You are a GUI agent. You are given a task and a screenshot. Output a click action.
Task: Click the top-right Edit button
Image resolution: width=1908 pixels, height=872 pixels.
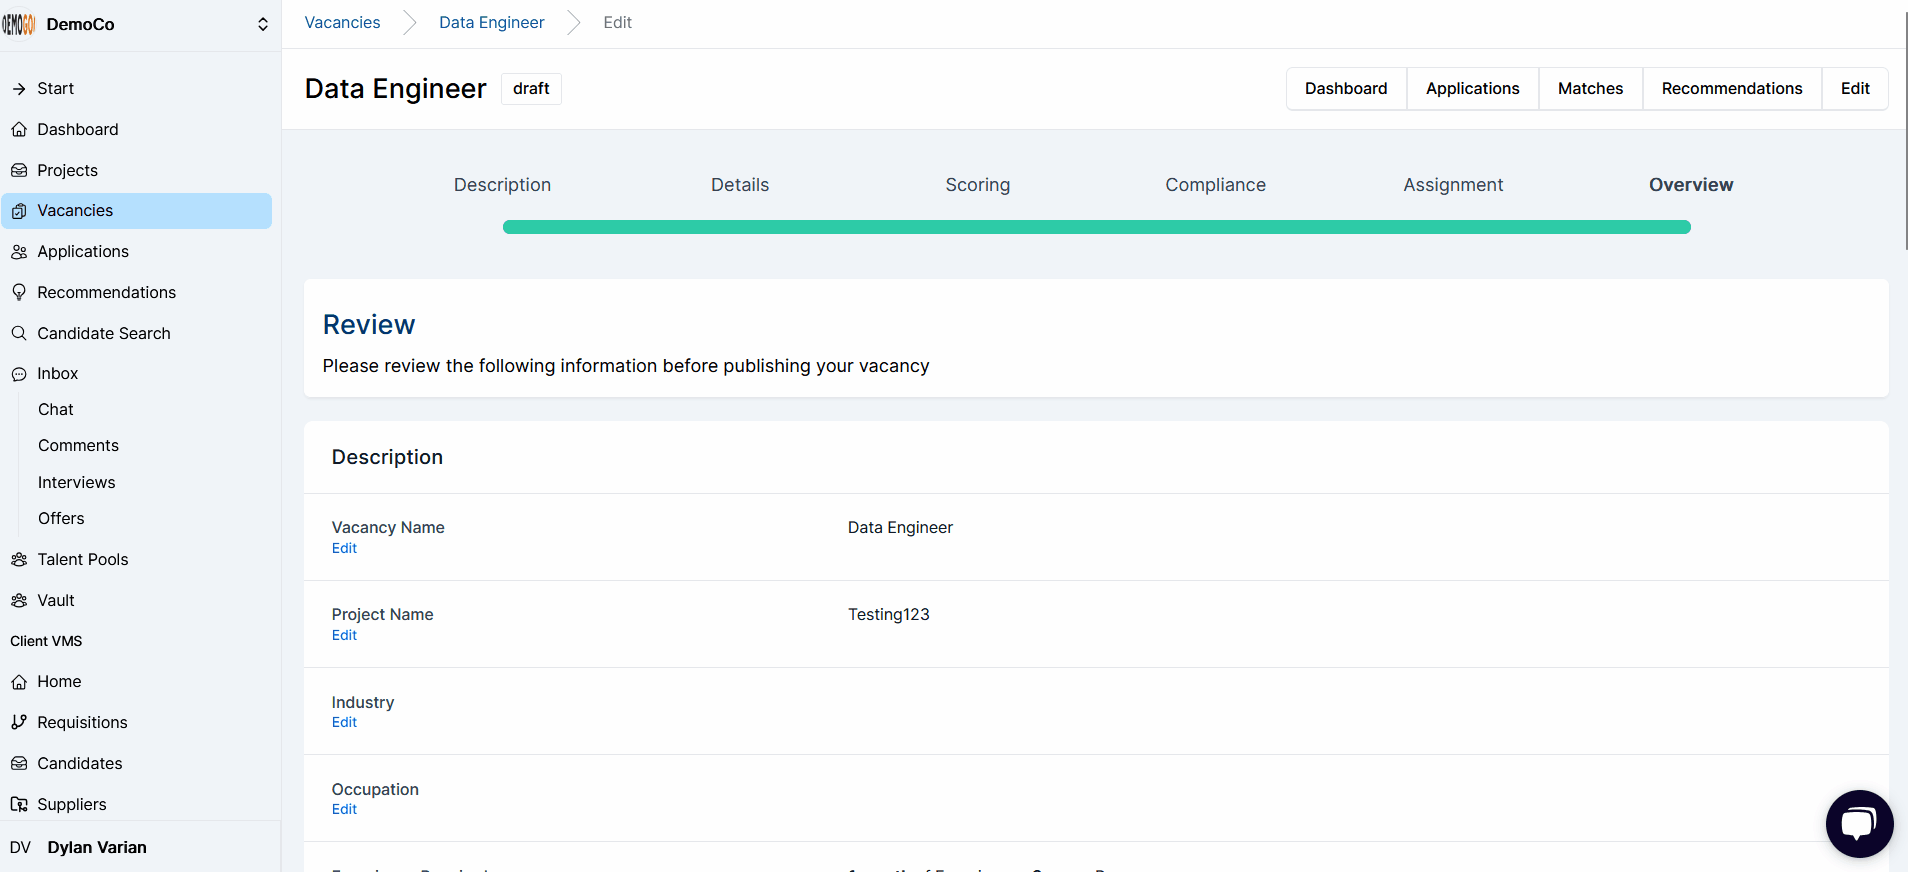[1855, 89]
